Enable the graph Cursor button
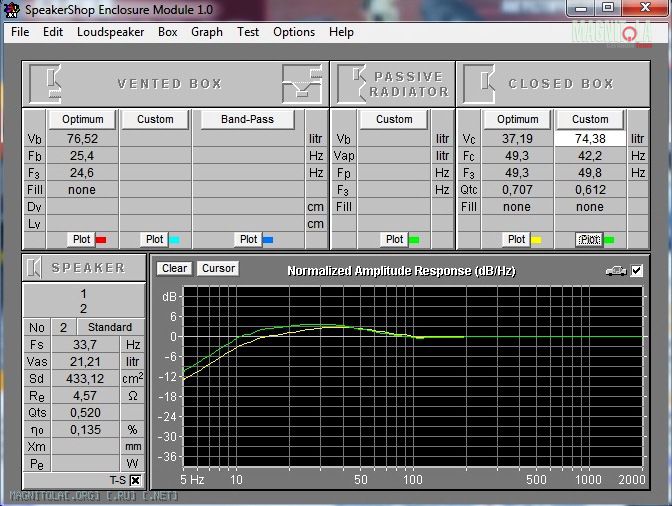This screenshot has height=506, width=672. [218, 268]
